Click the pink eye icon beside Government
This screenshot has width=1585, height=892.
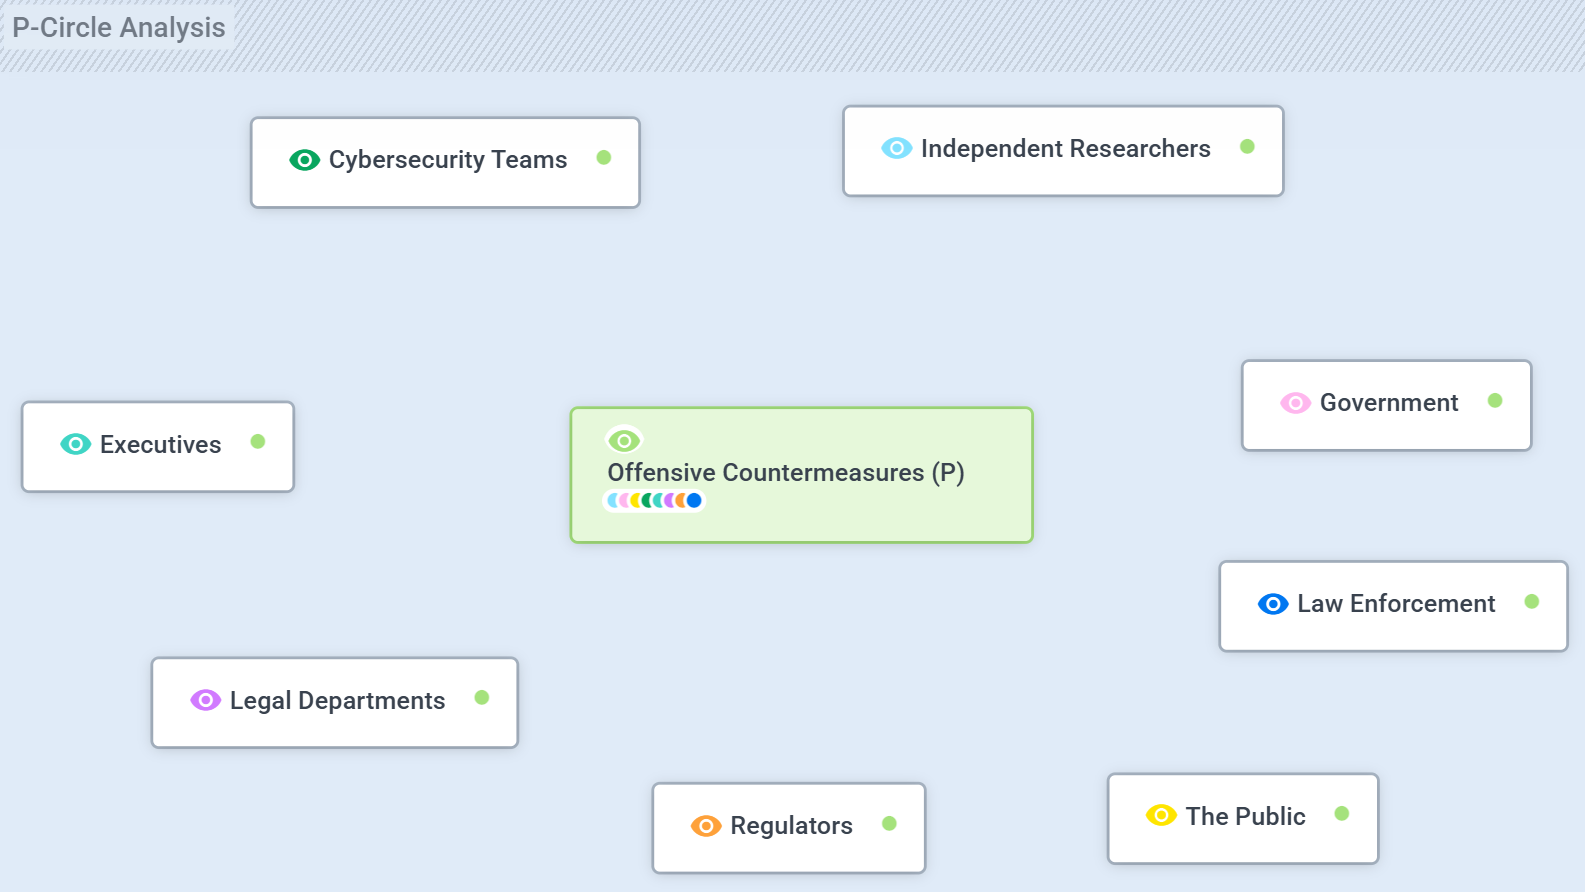[x=1295, y=403]
